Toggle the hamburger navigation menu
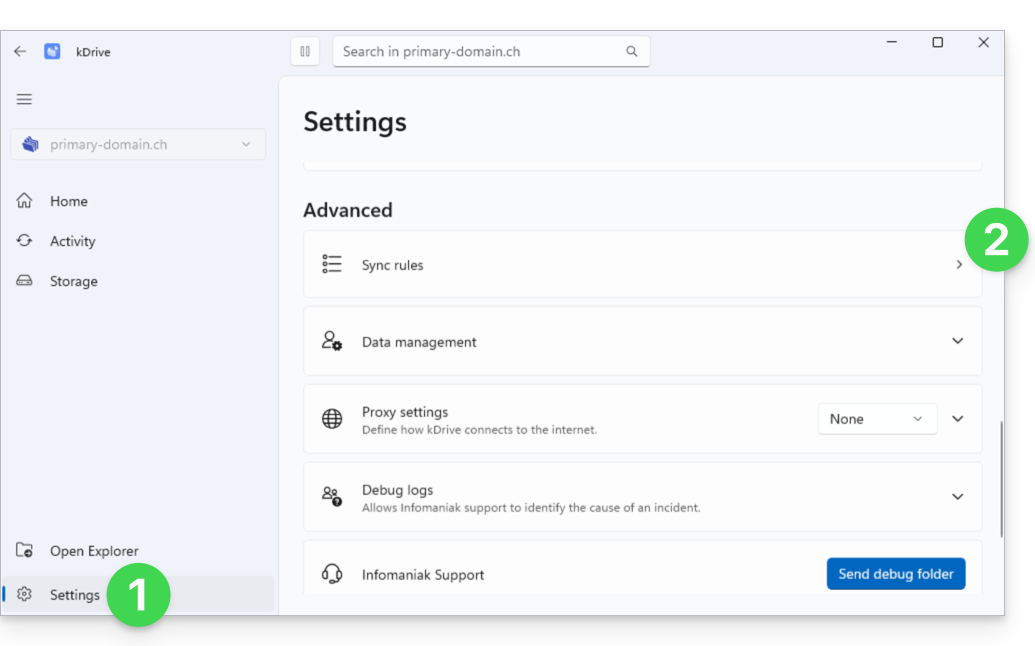 pos(24,99)
